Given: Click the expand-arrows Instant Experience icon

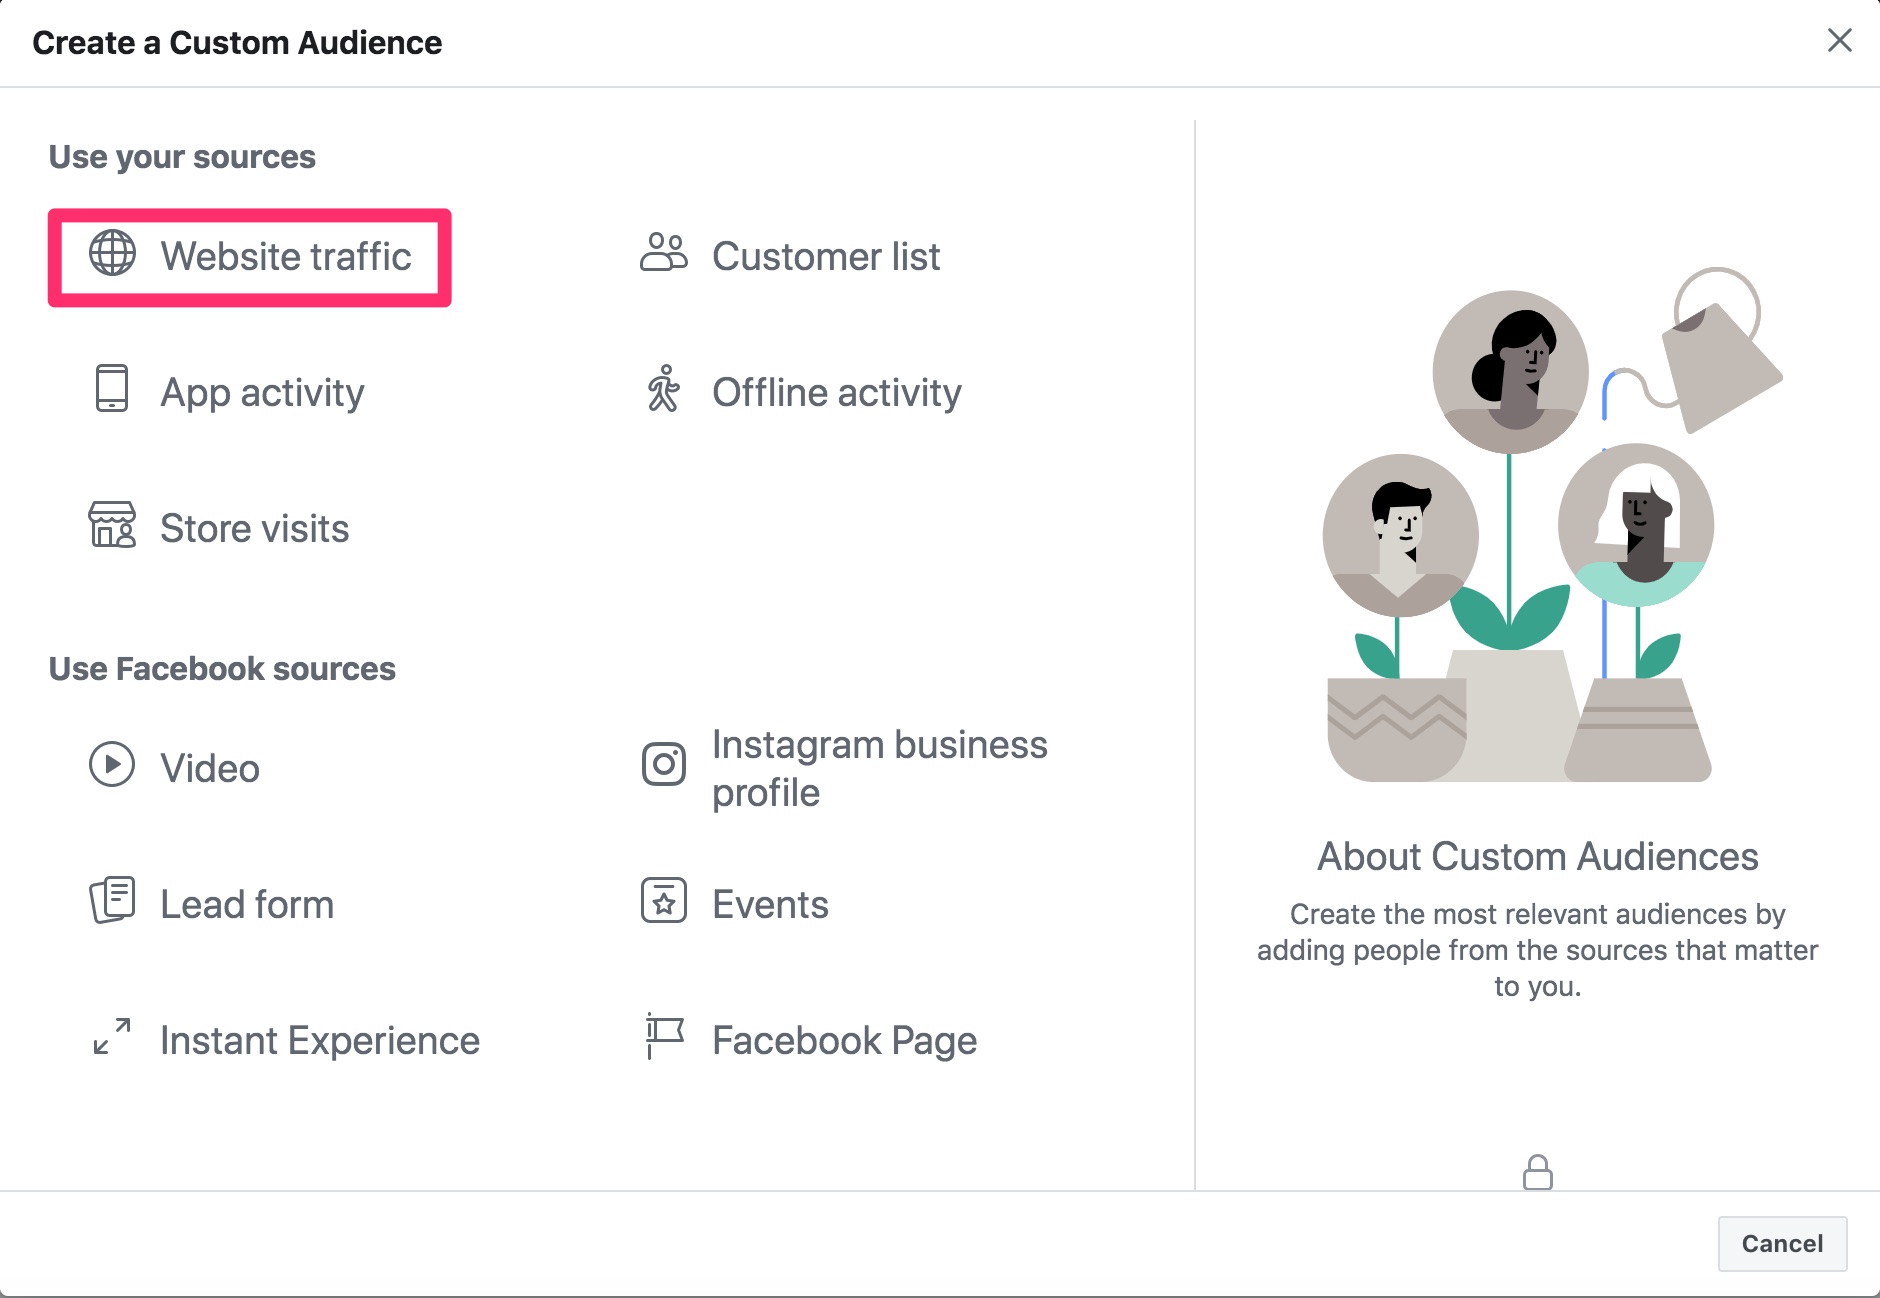Looking at the screenshot, I should coord(112,1036).
